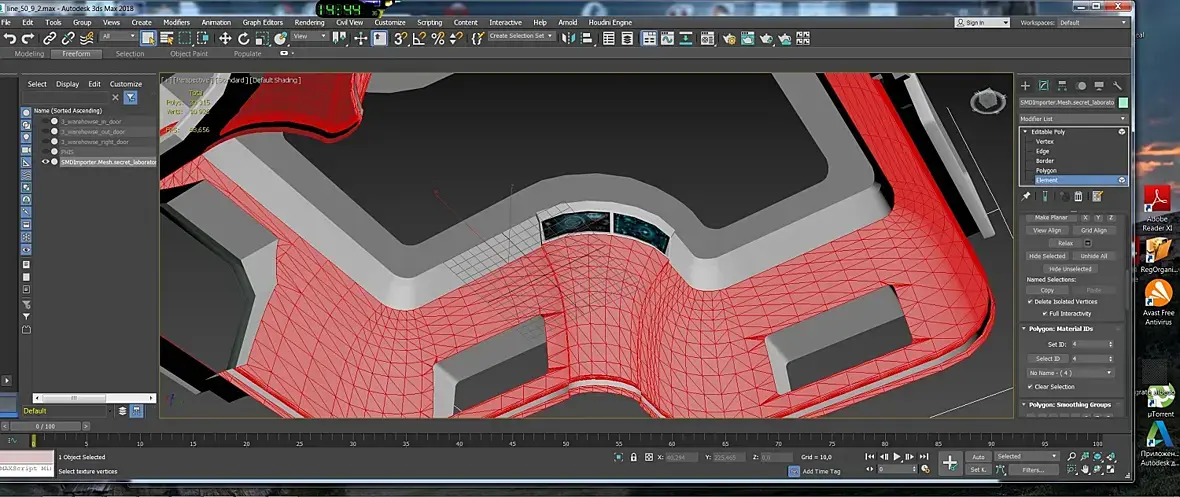Open the Create tab in the command panel
Viewport: 1180px width, 497px height.
click(x=1025, y=86)
